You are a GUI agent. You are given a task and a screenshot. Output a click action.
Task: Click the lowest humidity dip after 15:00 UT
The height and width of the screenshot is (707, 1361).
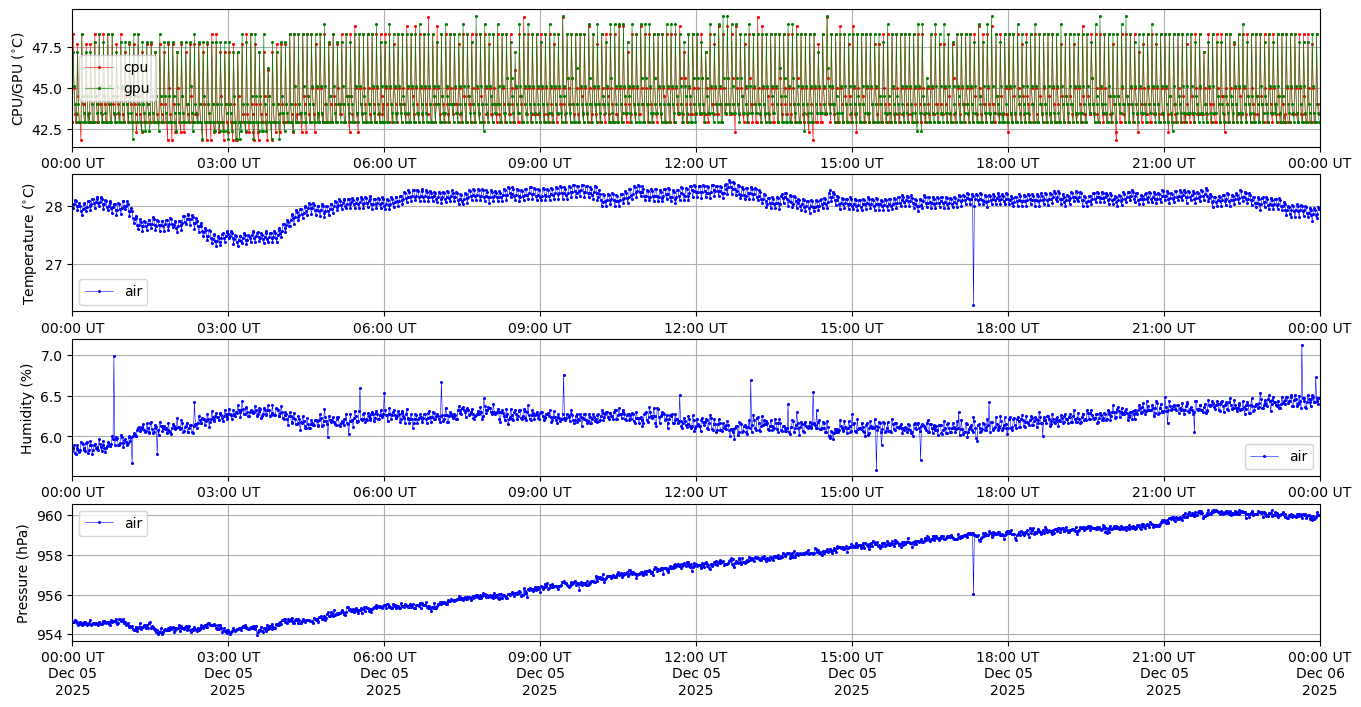876,470
